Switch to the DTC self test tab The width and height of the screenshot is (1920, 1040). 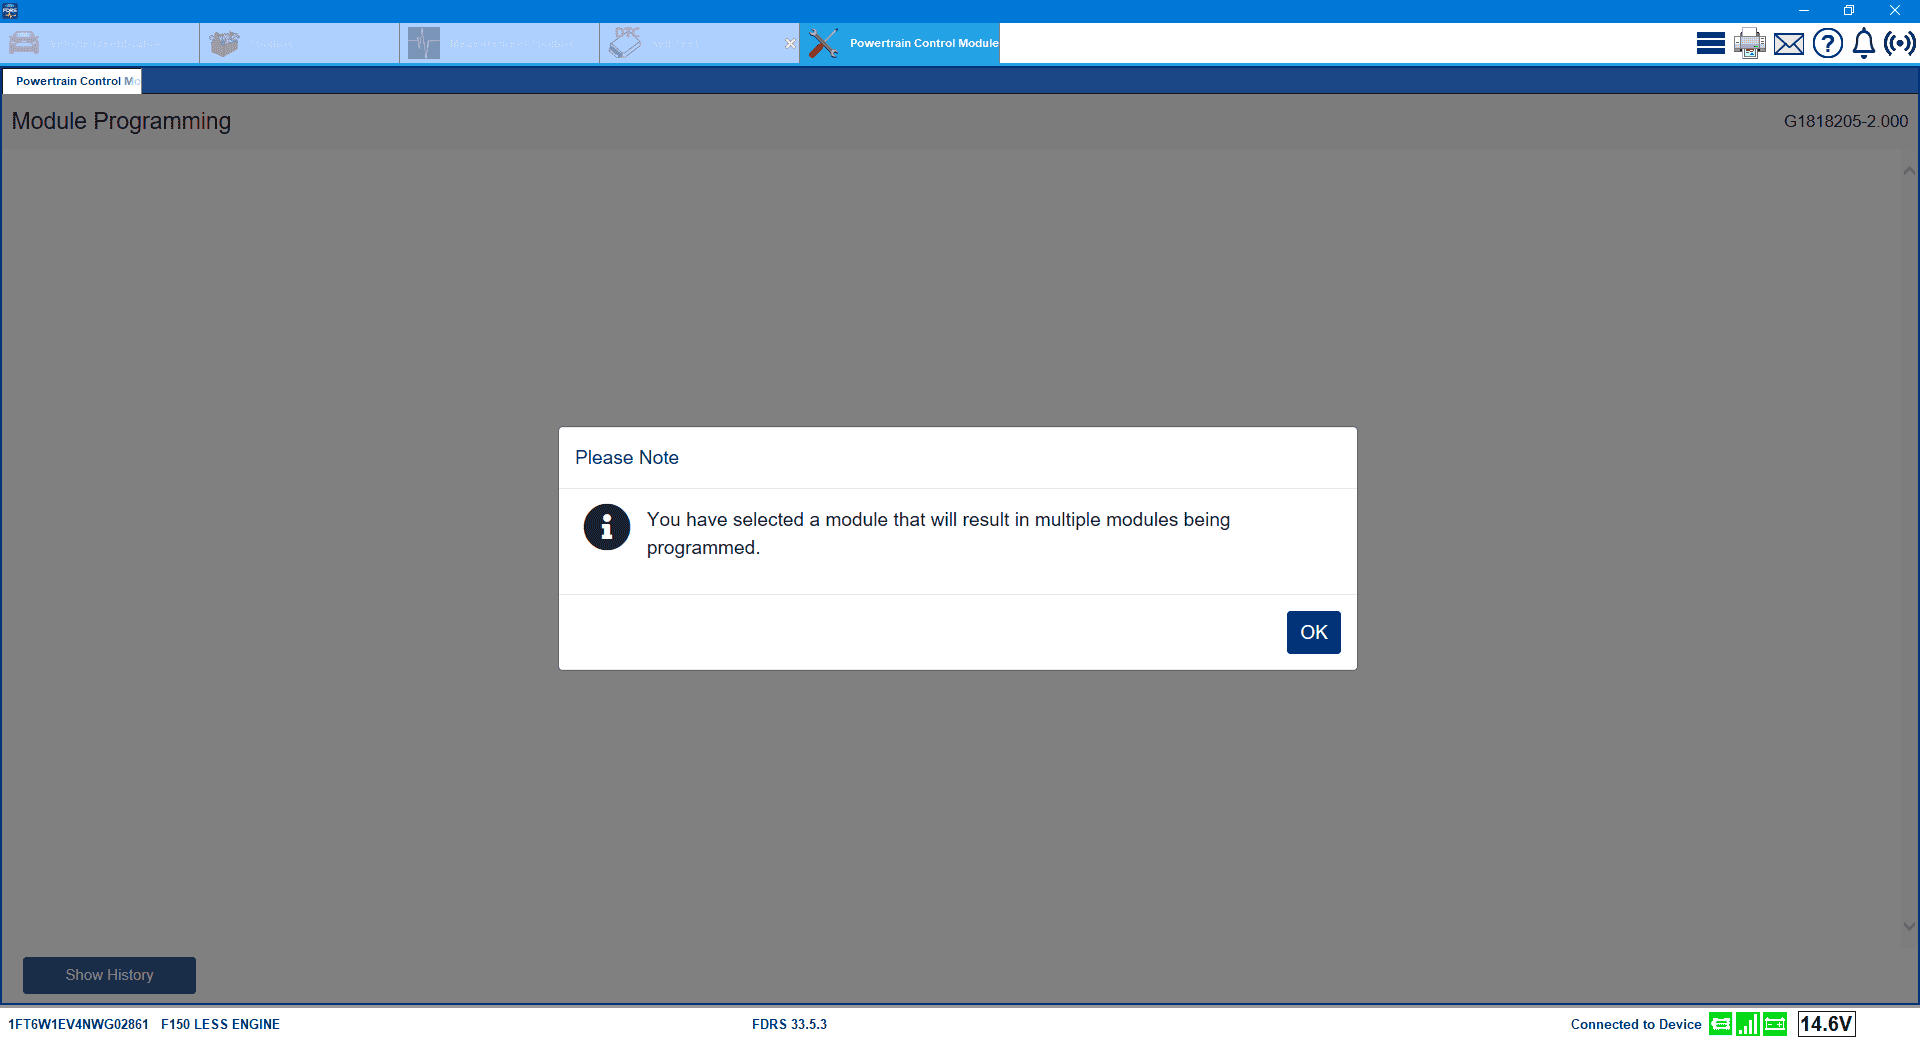point(690,44)
